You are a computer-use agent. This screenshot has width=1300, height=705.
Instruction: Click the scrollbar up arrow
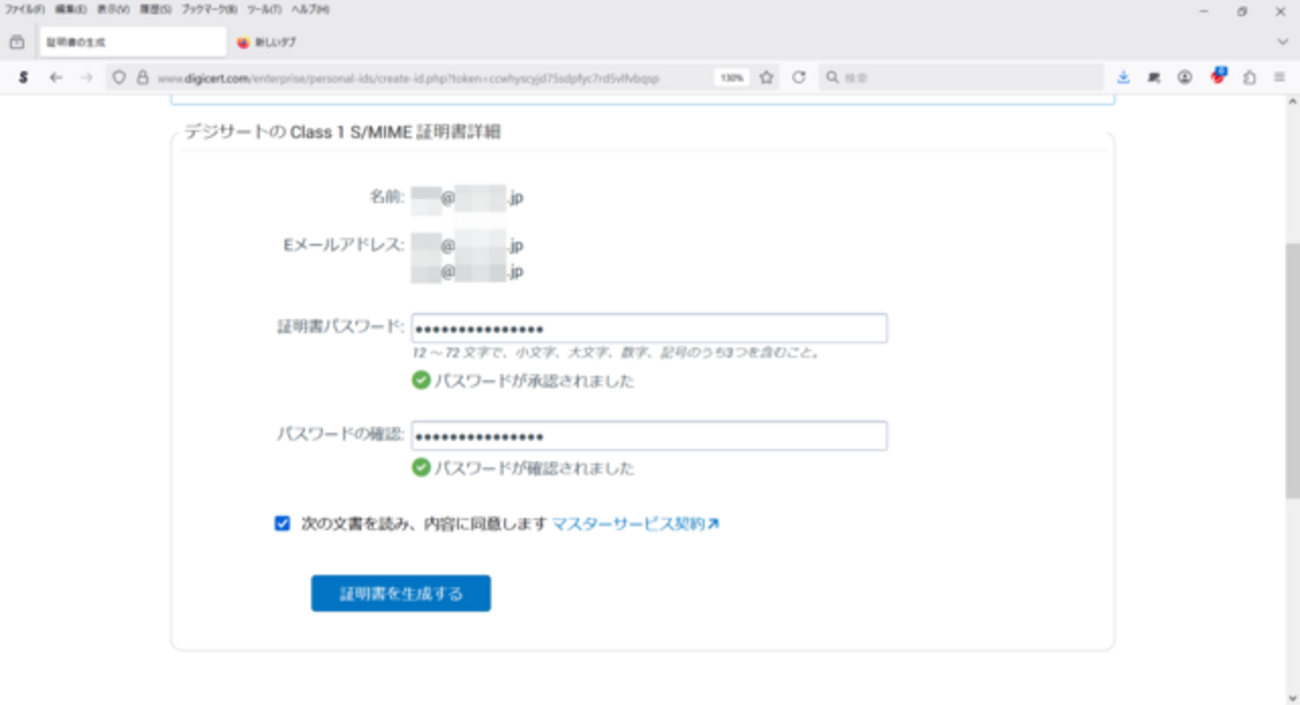[x=1292, y=102]
